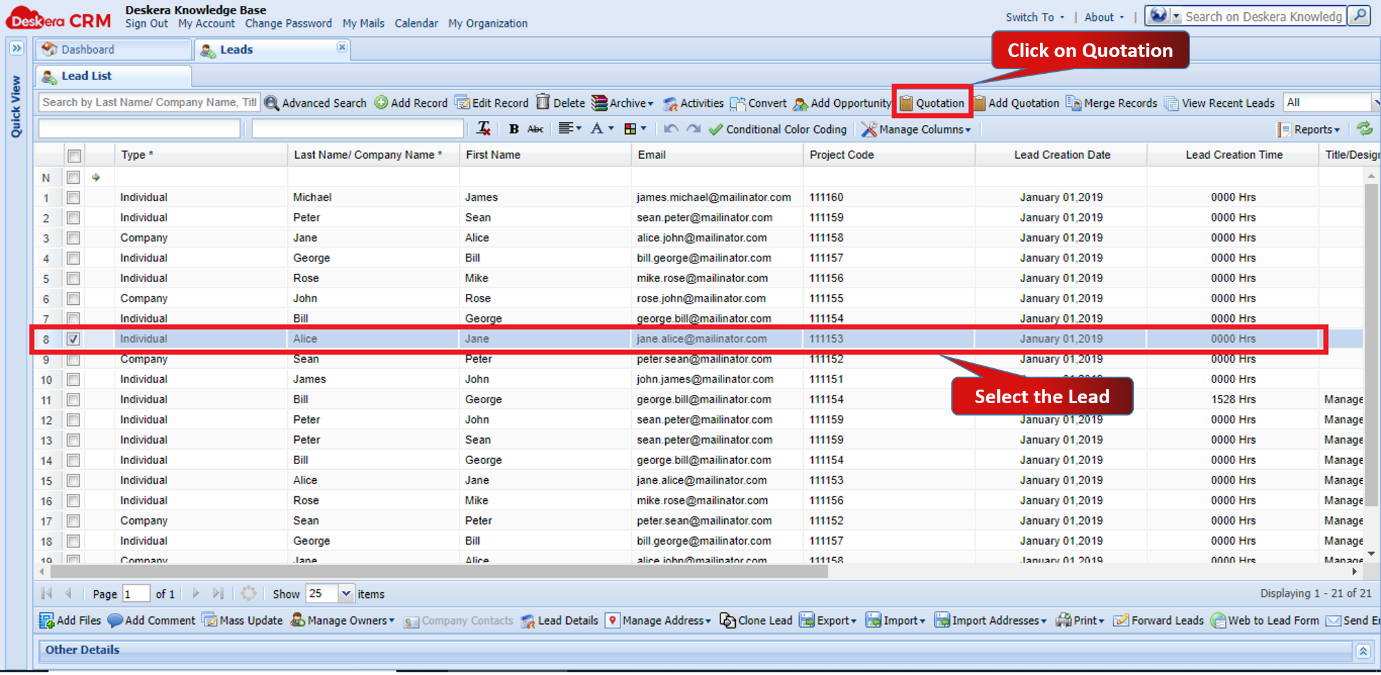Click the Sign Out link

pos(146,24)
